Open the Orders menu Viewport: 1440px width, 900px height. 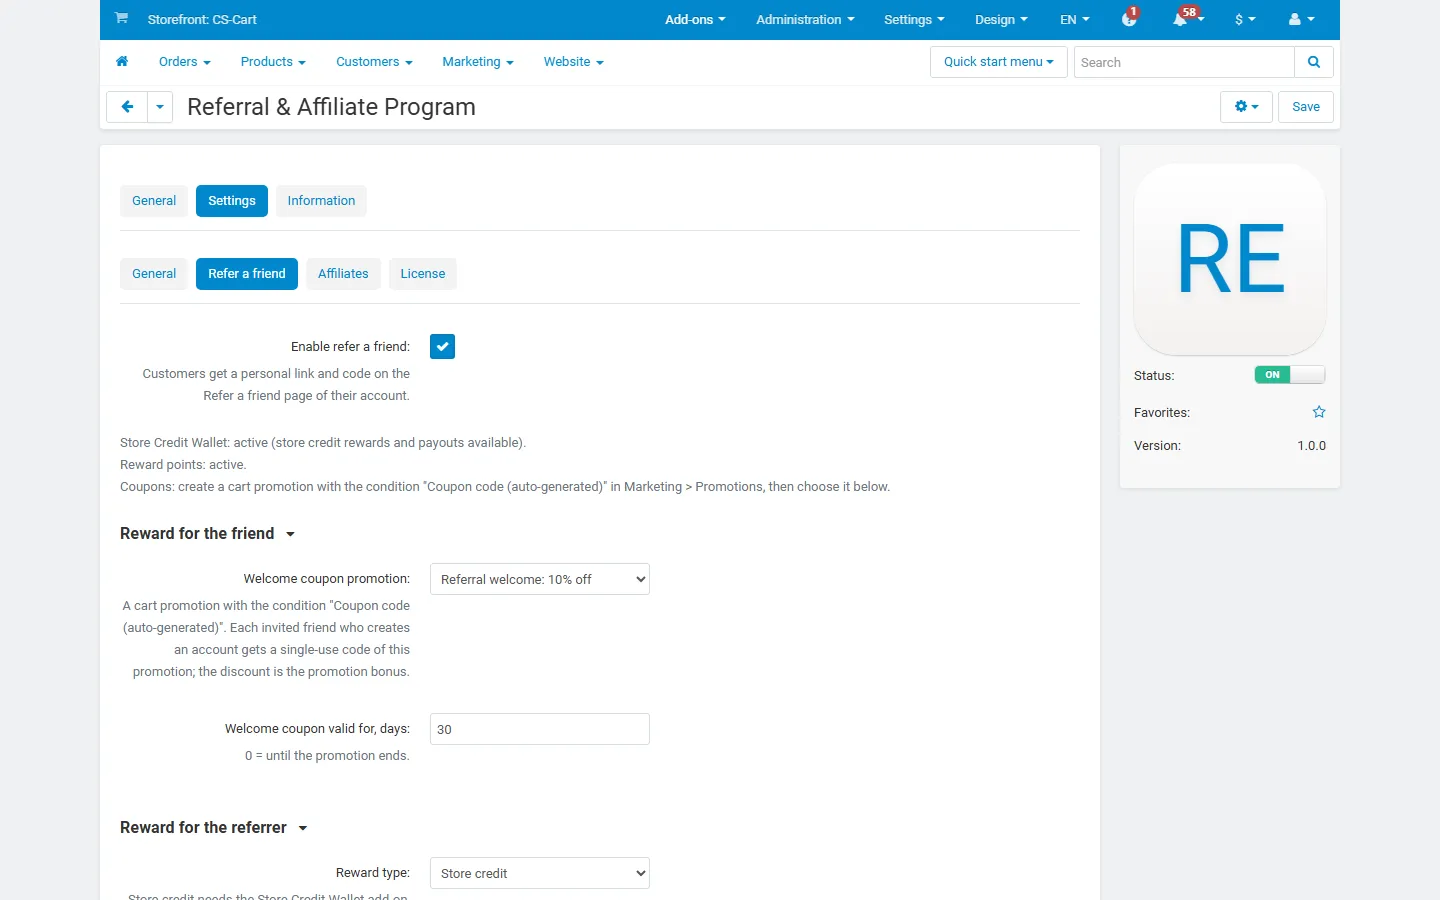[x=185, y=62]
